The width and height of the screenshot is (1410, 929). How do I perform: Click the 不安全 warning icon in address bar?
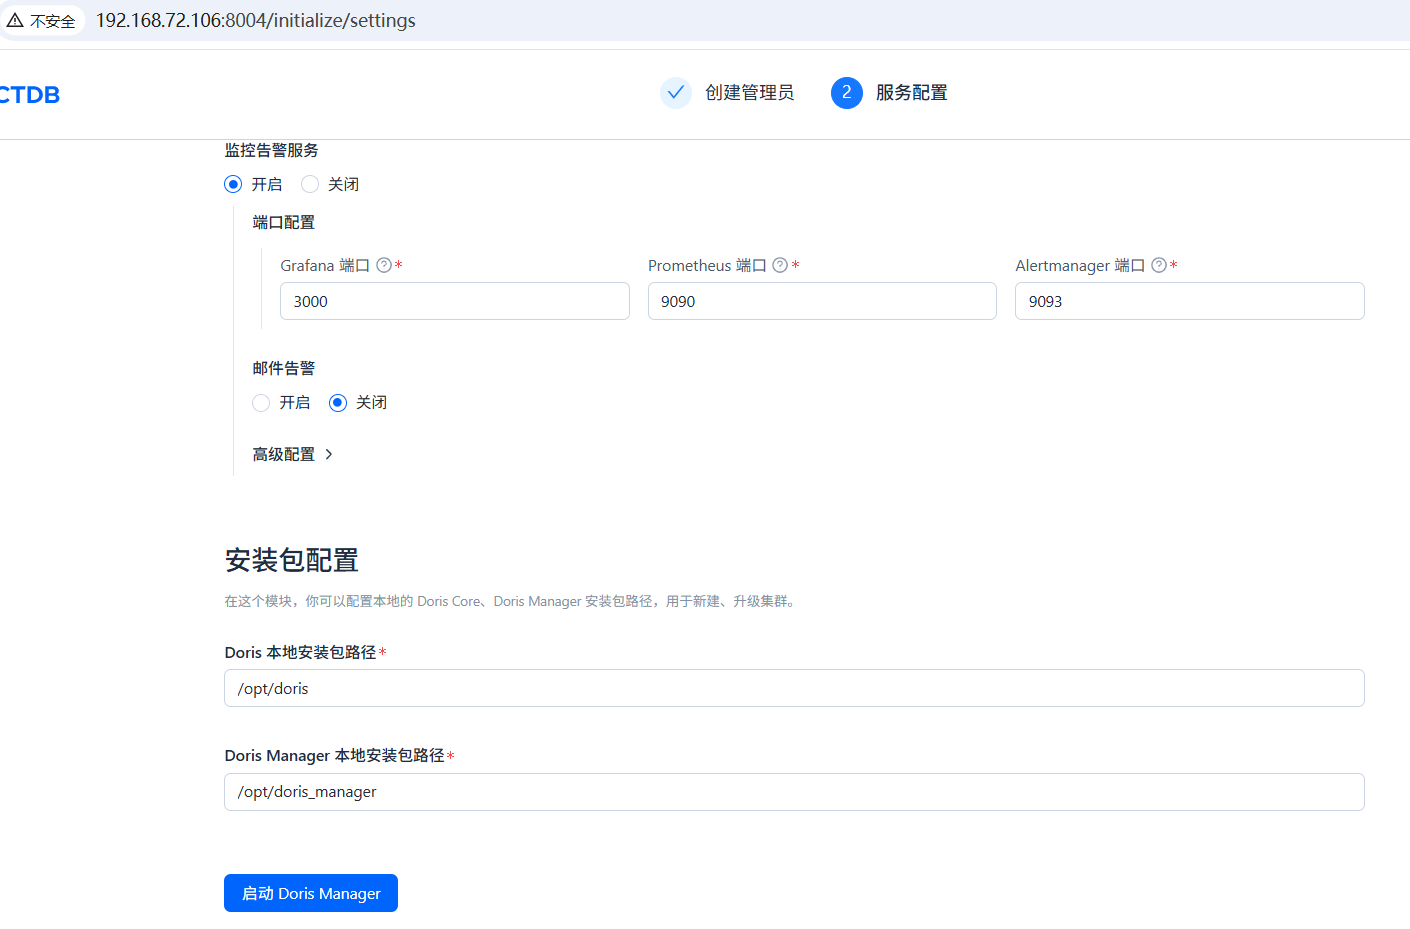(15, 20)
